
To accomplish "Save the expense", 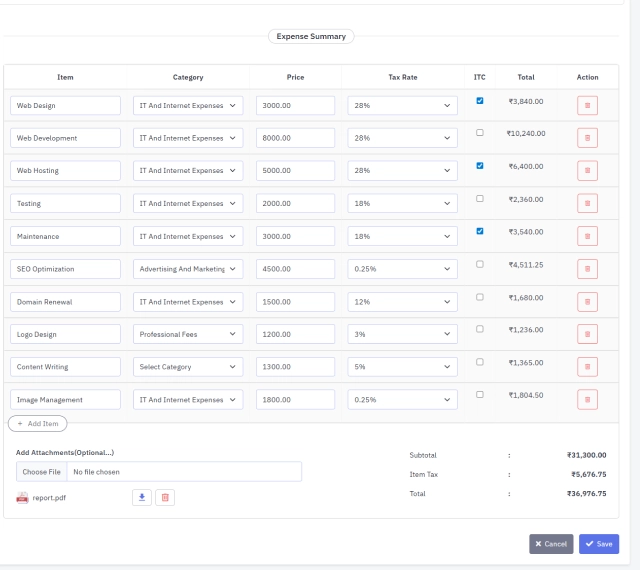I will [x=599, y=544].
